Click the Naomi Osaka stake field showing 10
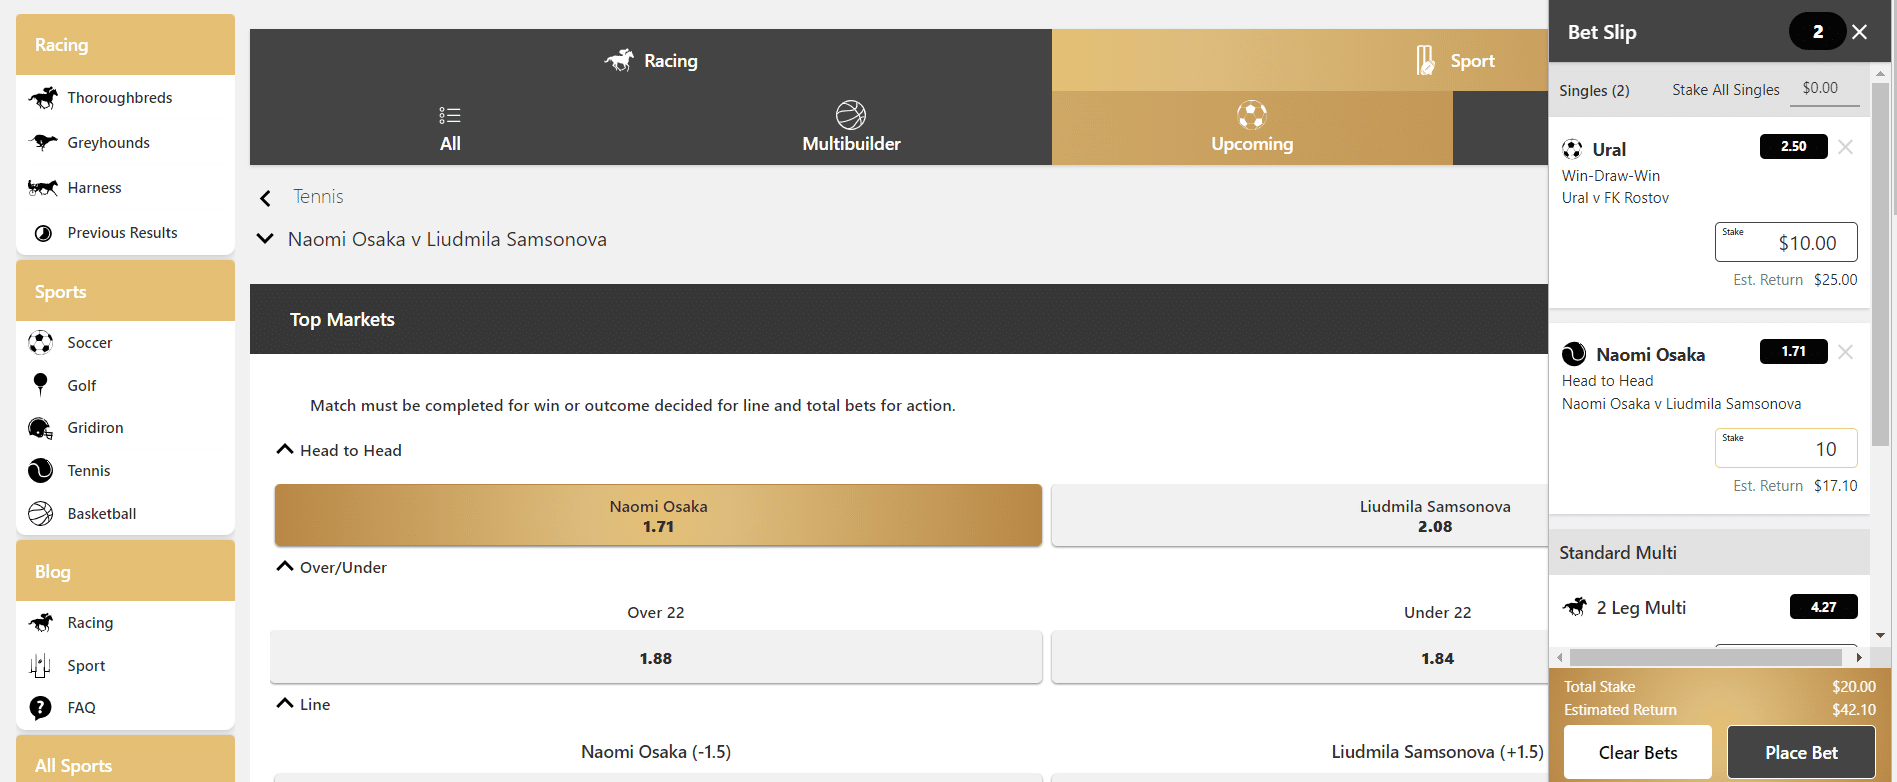The width and height of the screenshot is (1897, 782). coord(1786,448)
